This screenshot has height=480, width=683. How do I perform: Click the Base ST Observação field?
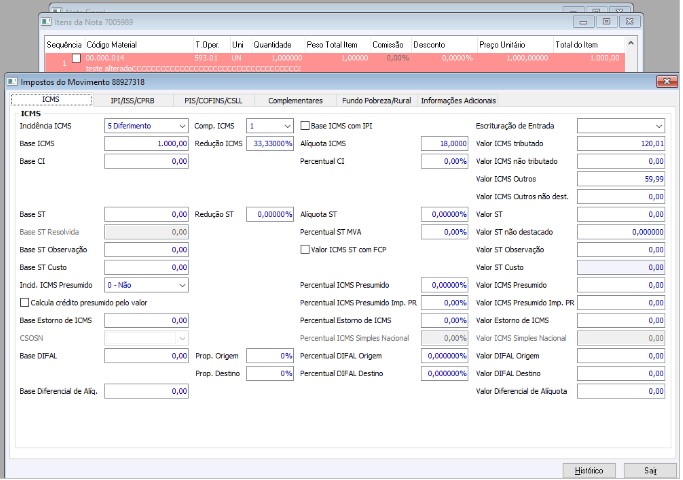[146, 250]
